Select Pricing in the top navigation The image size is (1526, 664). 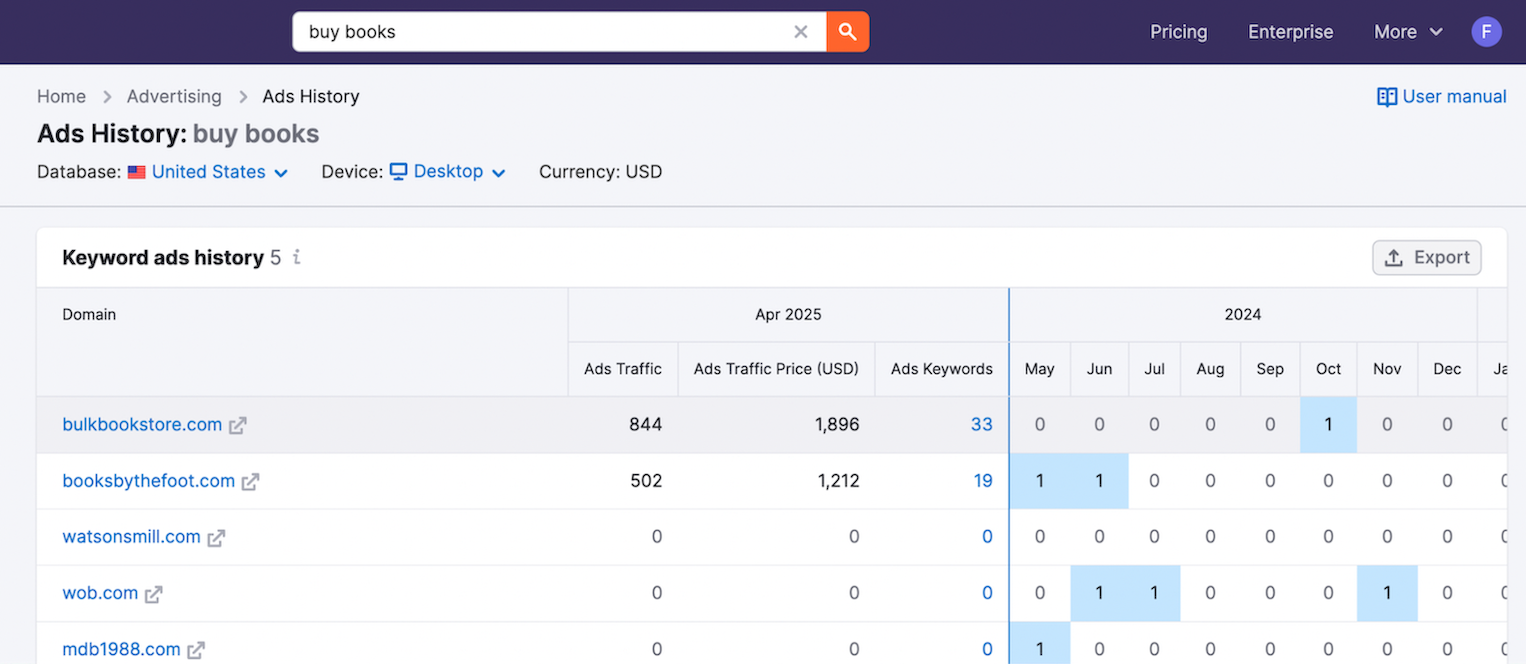pos(1178,31)
